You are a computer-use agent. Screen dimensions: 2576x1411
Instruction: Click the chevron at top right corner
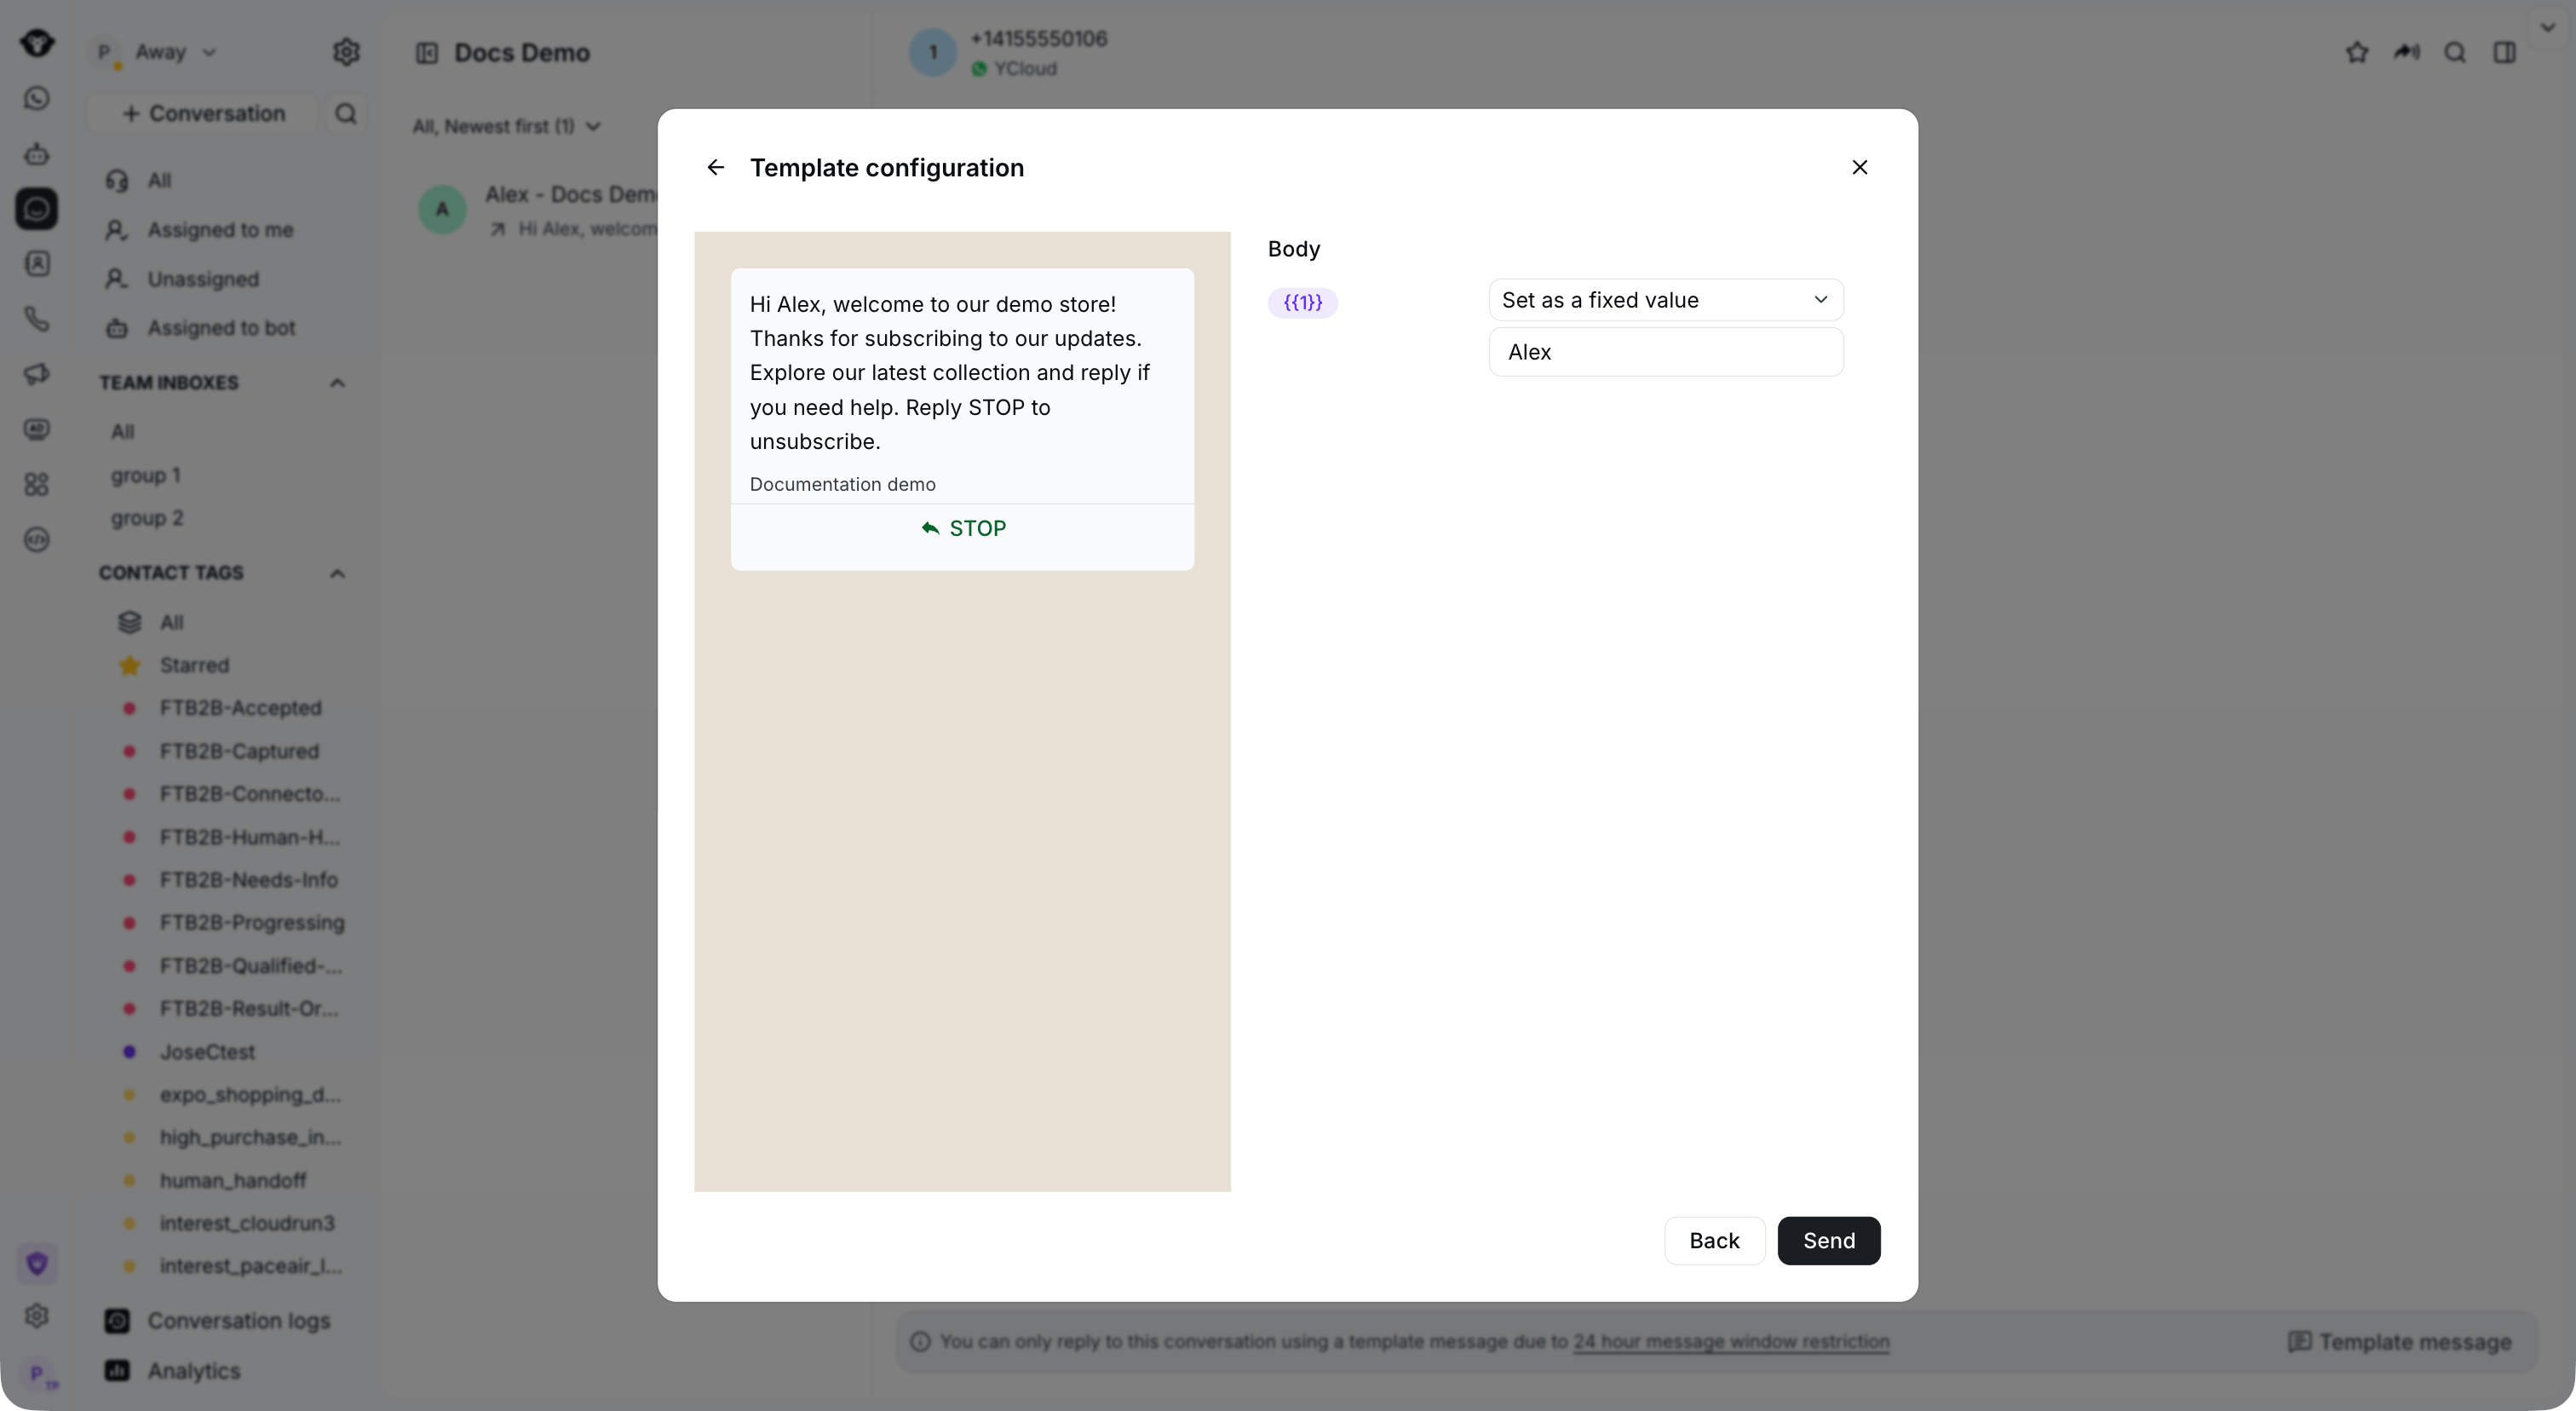(x=2547, y=27)
